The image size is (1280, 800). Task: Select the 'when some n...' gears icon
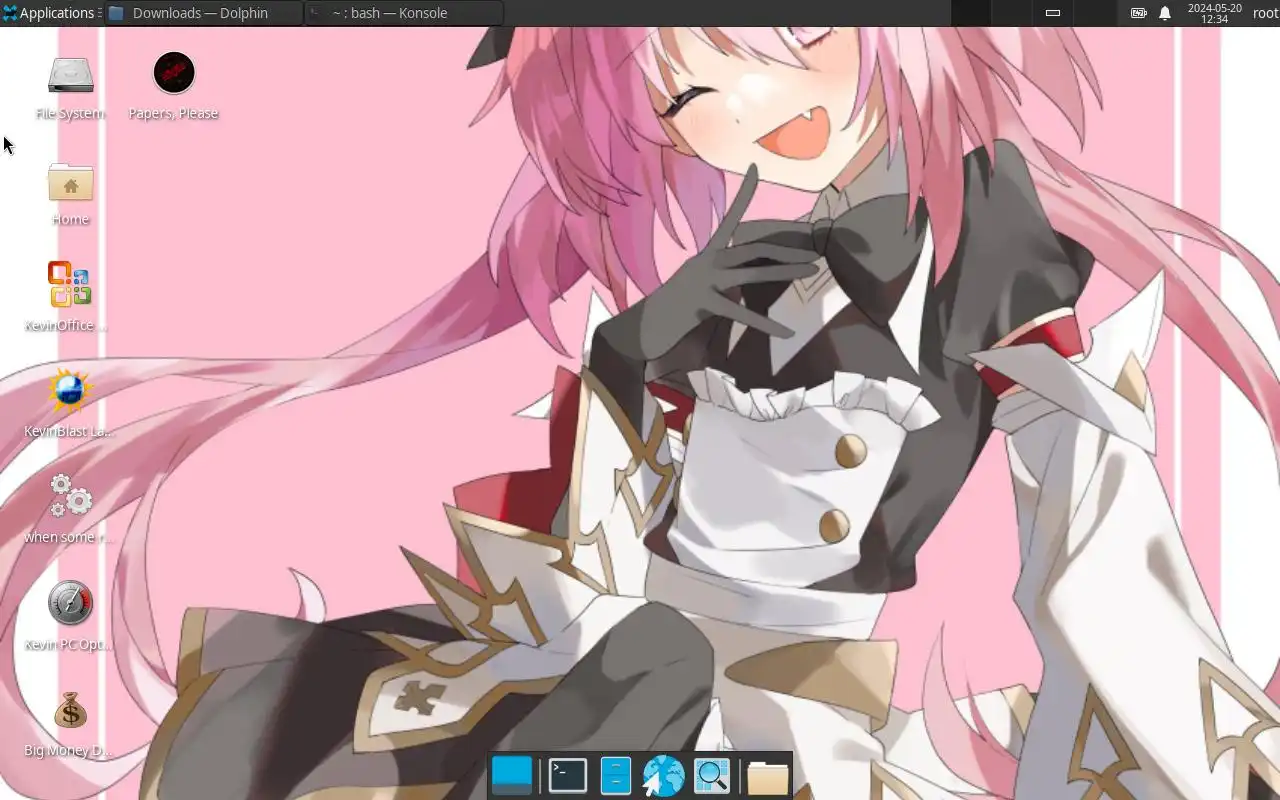pyautogui.click(x=69, y=509)
